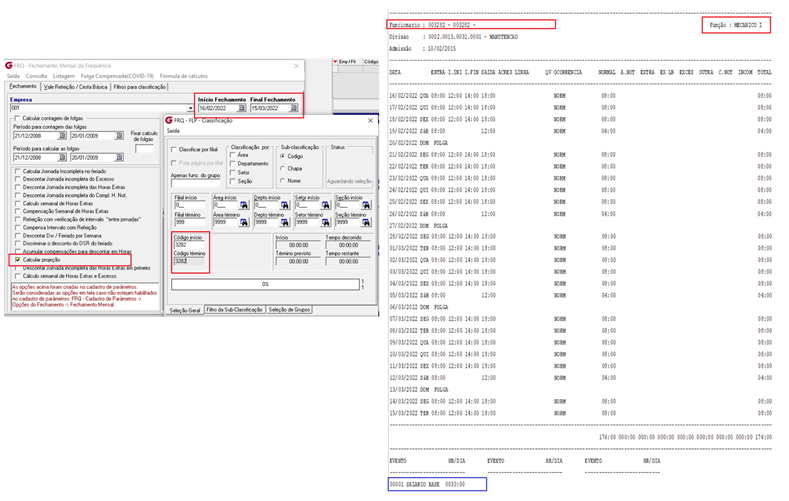This screenshot has width=789, height=501.
Task: Click Início Fechamento date field
Action: (218, 108)
